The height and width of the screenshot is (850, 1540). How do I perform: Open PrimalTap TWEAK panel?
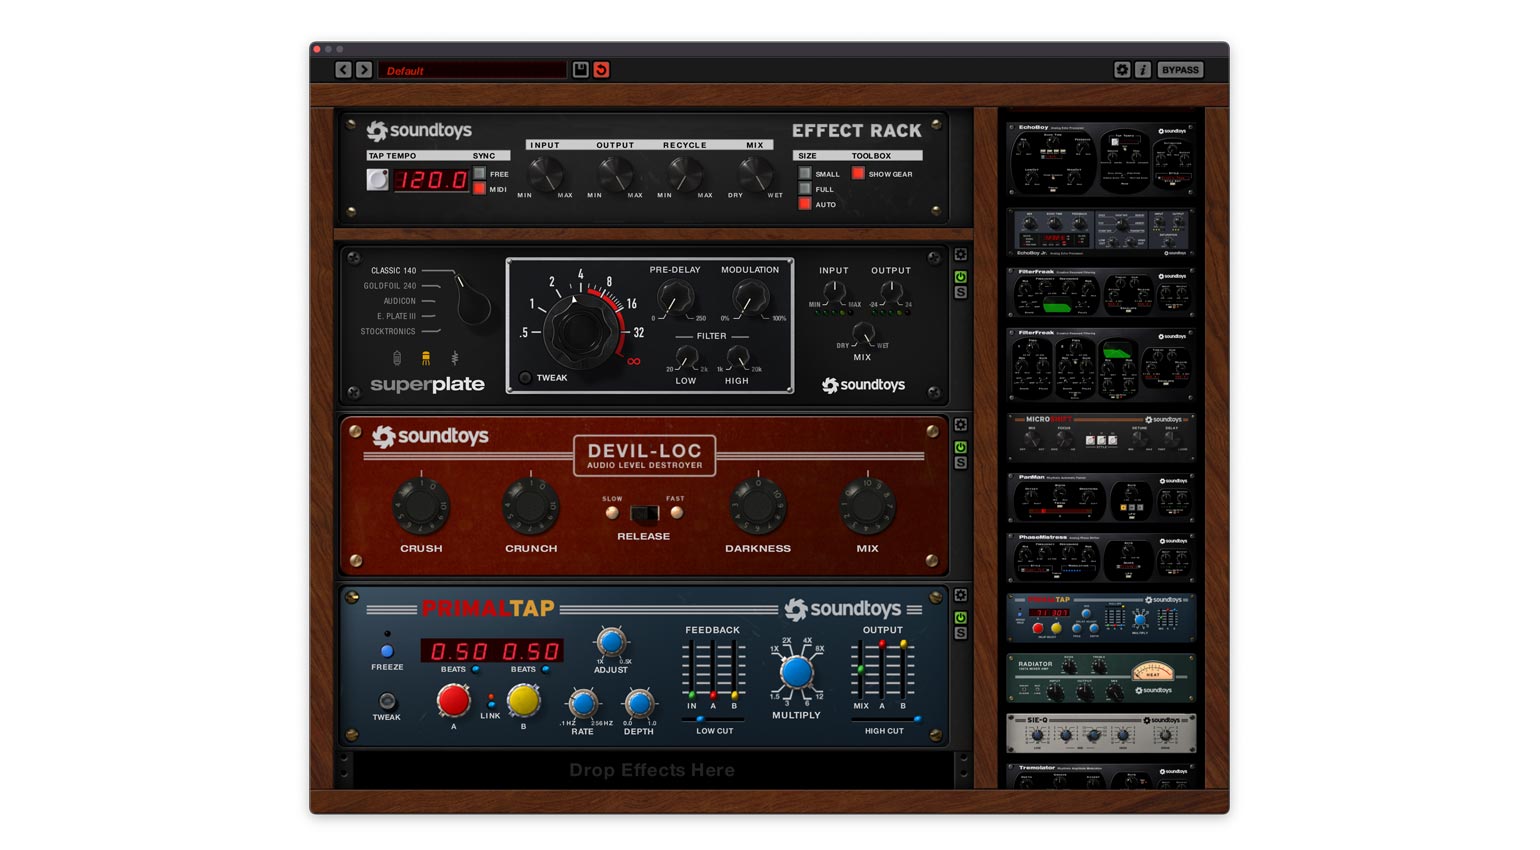pyautogui.click(x=387, y=701)
